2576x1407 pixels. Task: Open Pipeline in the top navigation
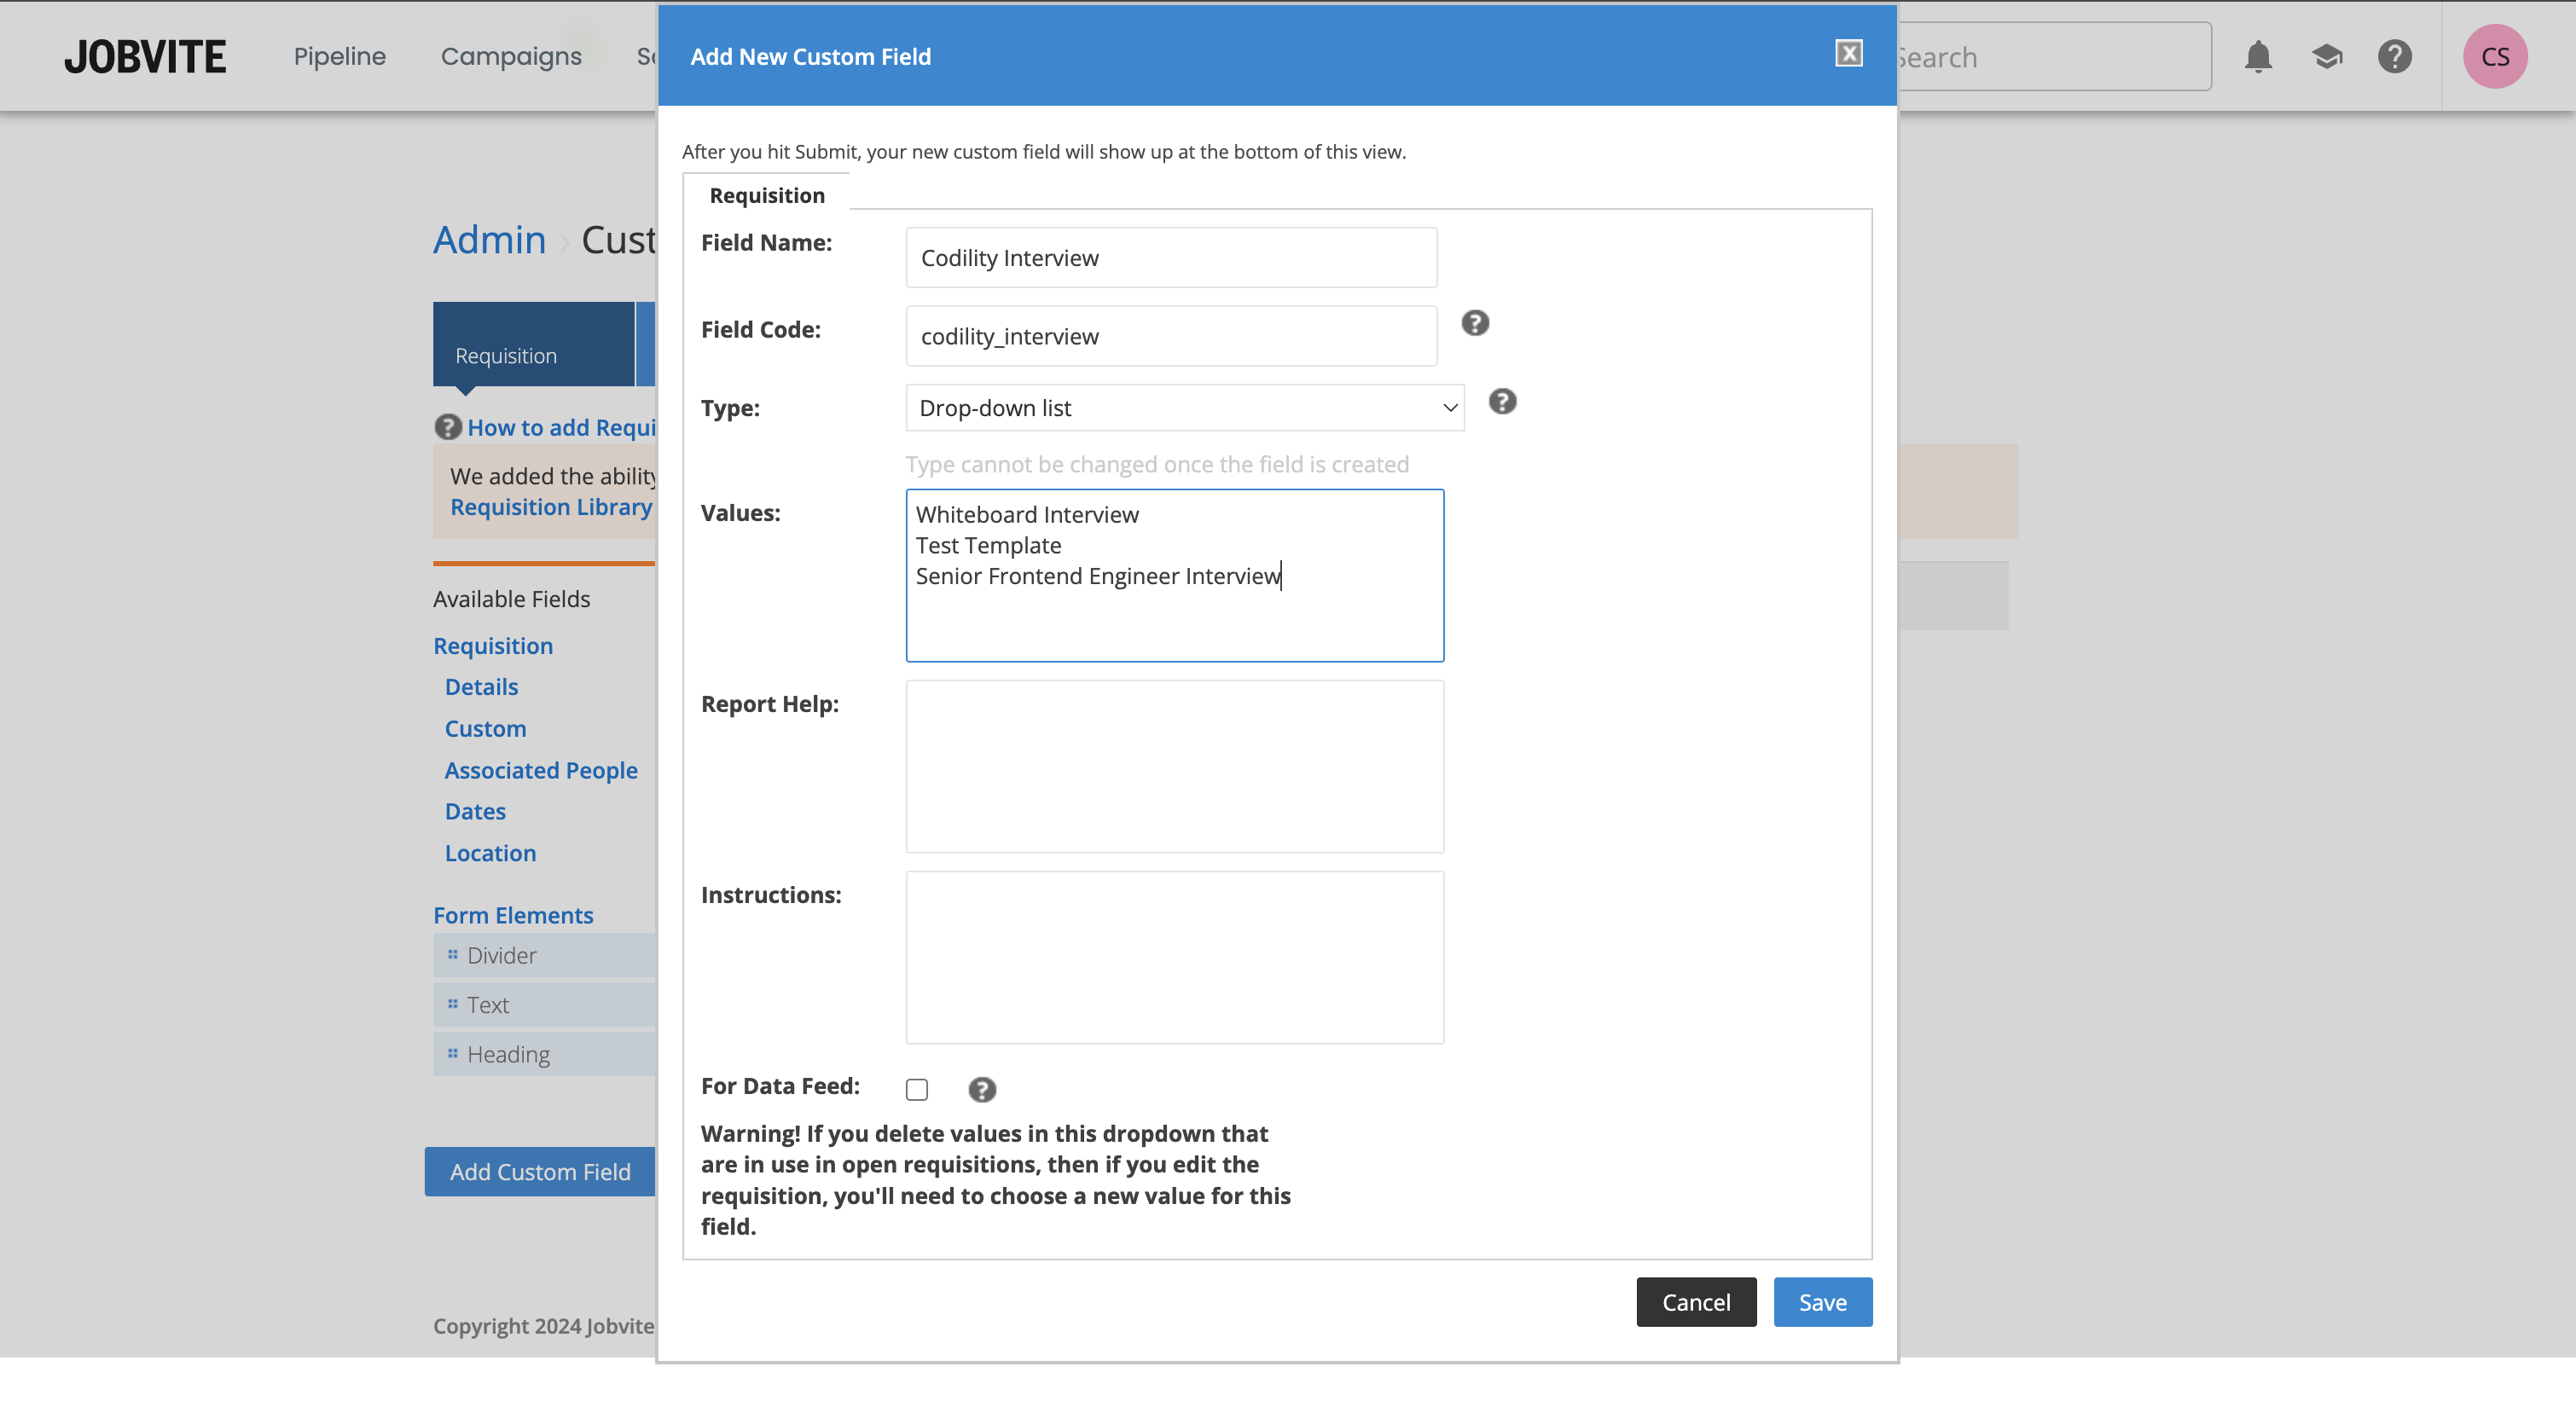point(339,57)
